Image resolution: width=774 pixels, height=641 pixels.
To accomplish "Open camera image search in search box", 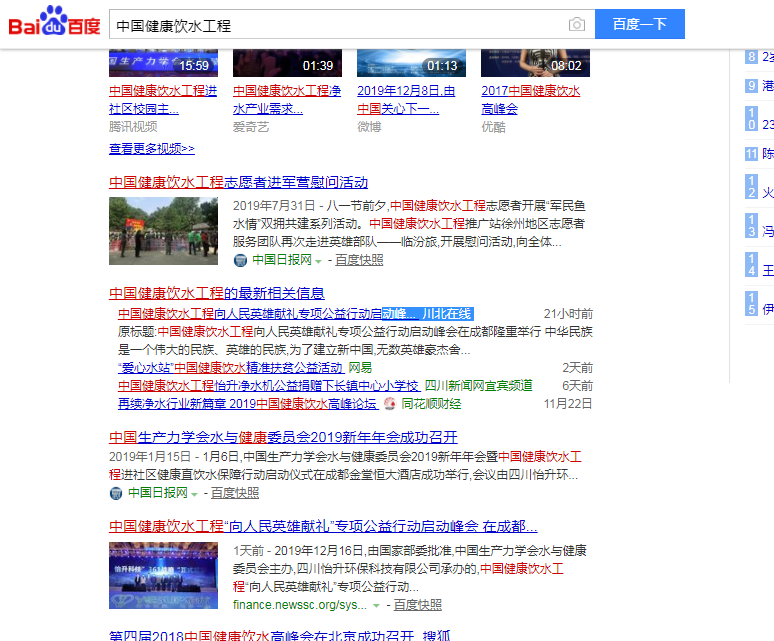I will 576,24.
